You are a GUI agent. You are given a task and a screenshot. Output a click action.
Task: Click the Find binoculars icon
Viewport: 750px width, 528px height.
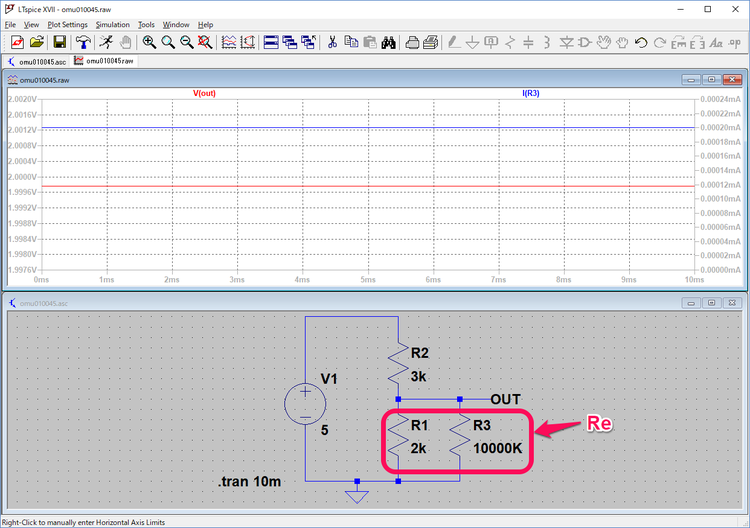[x=389, y=42]
